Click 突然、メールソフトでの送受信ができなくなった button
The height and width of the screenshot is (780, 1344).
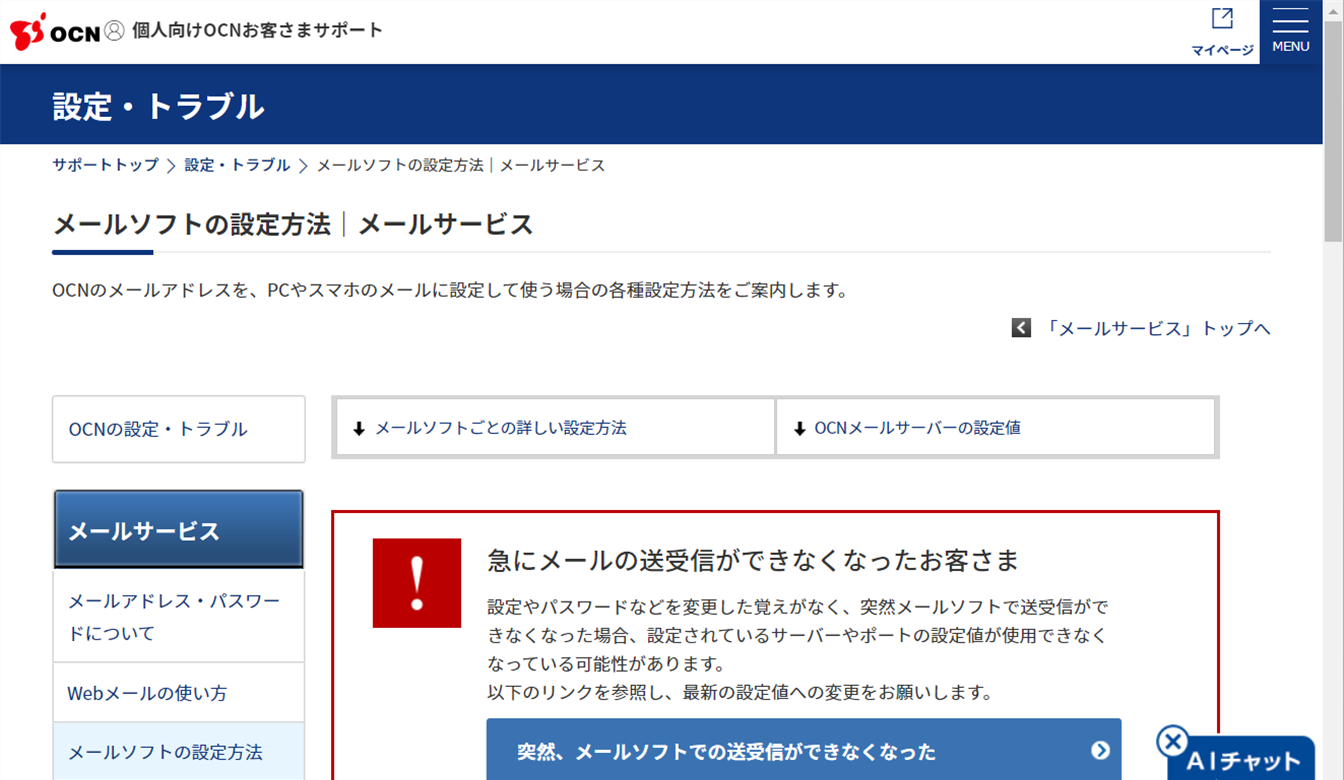point(804,750)
